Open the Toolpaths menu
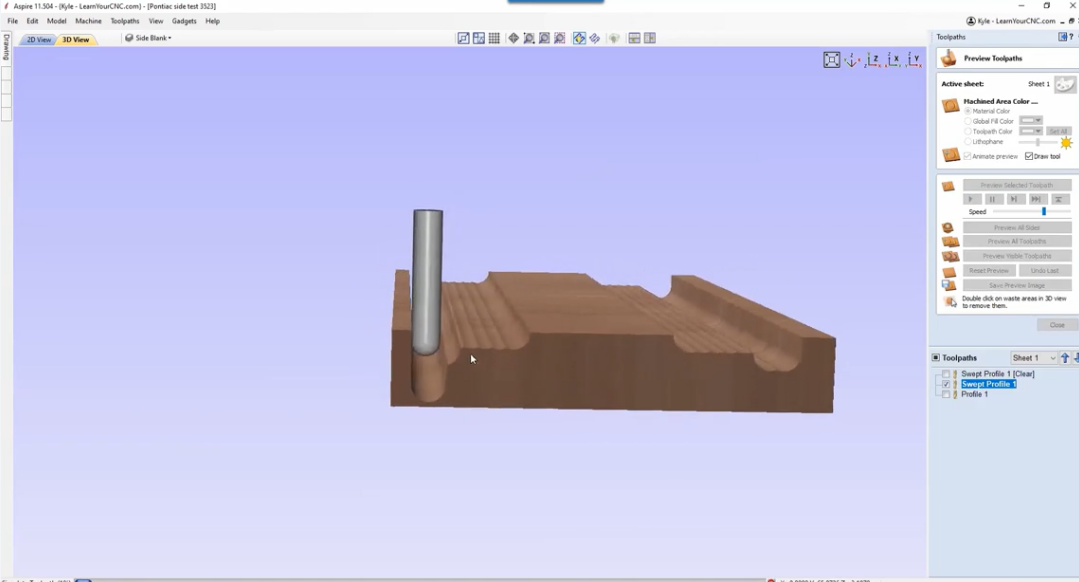 [x=123, y=20]
